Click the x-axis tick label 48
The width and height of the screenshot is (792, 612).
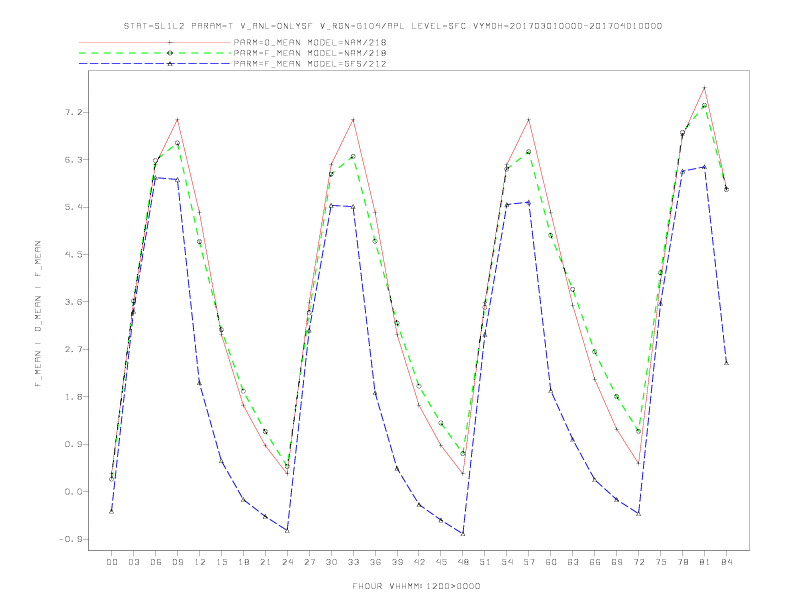pyautogui.click(x=463, y=562)
